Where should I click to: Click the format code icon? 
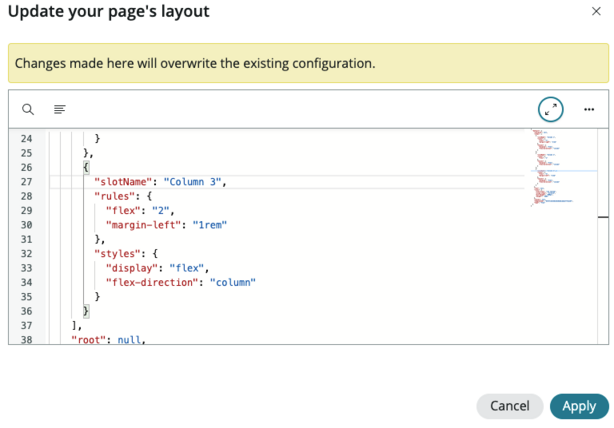(60, 109)
